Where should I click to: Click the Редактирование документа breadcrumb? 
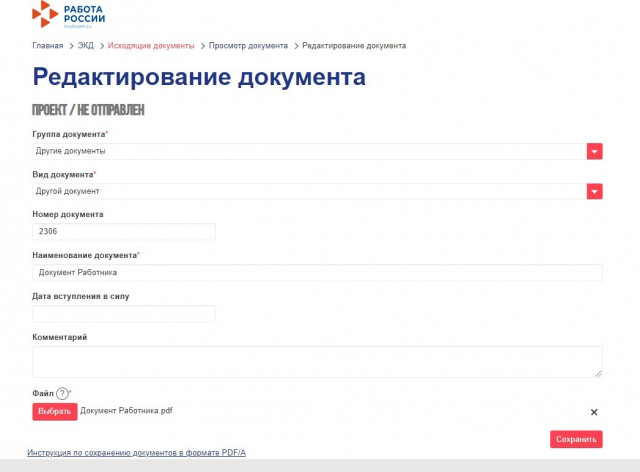point(354,46)
